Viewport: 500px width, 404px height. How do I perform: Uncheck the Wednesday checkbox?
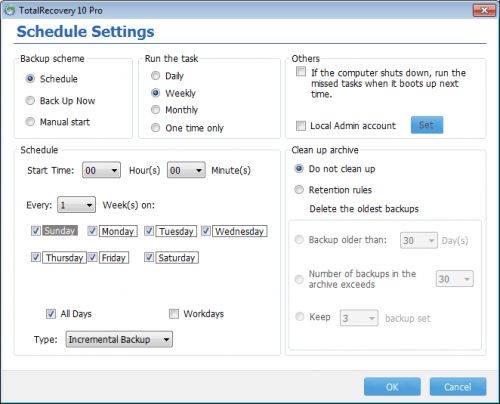tap(206, 231)
